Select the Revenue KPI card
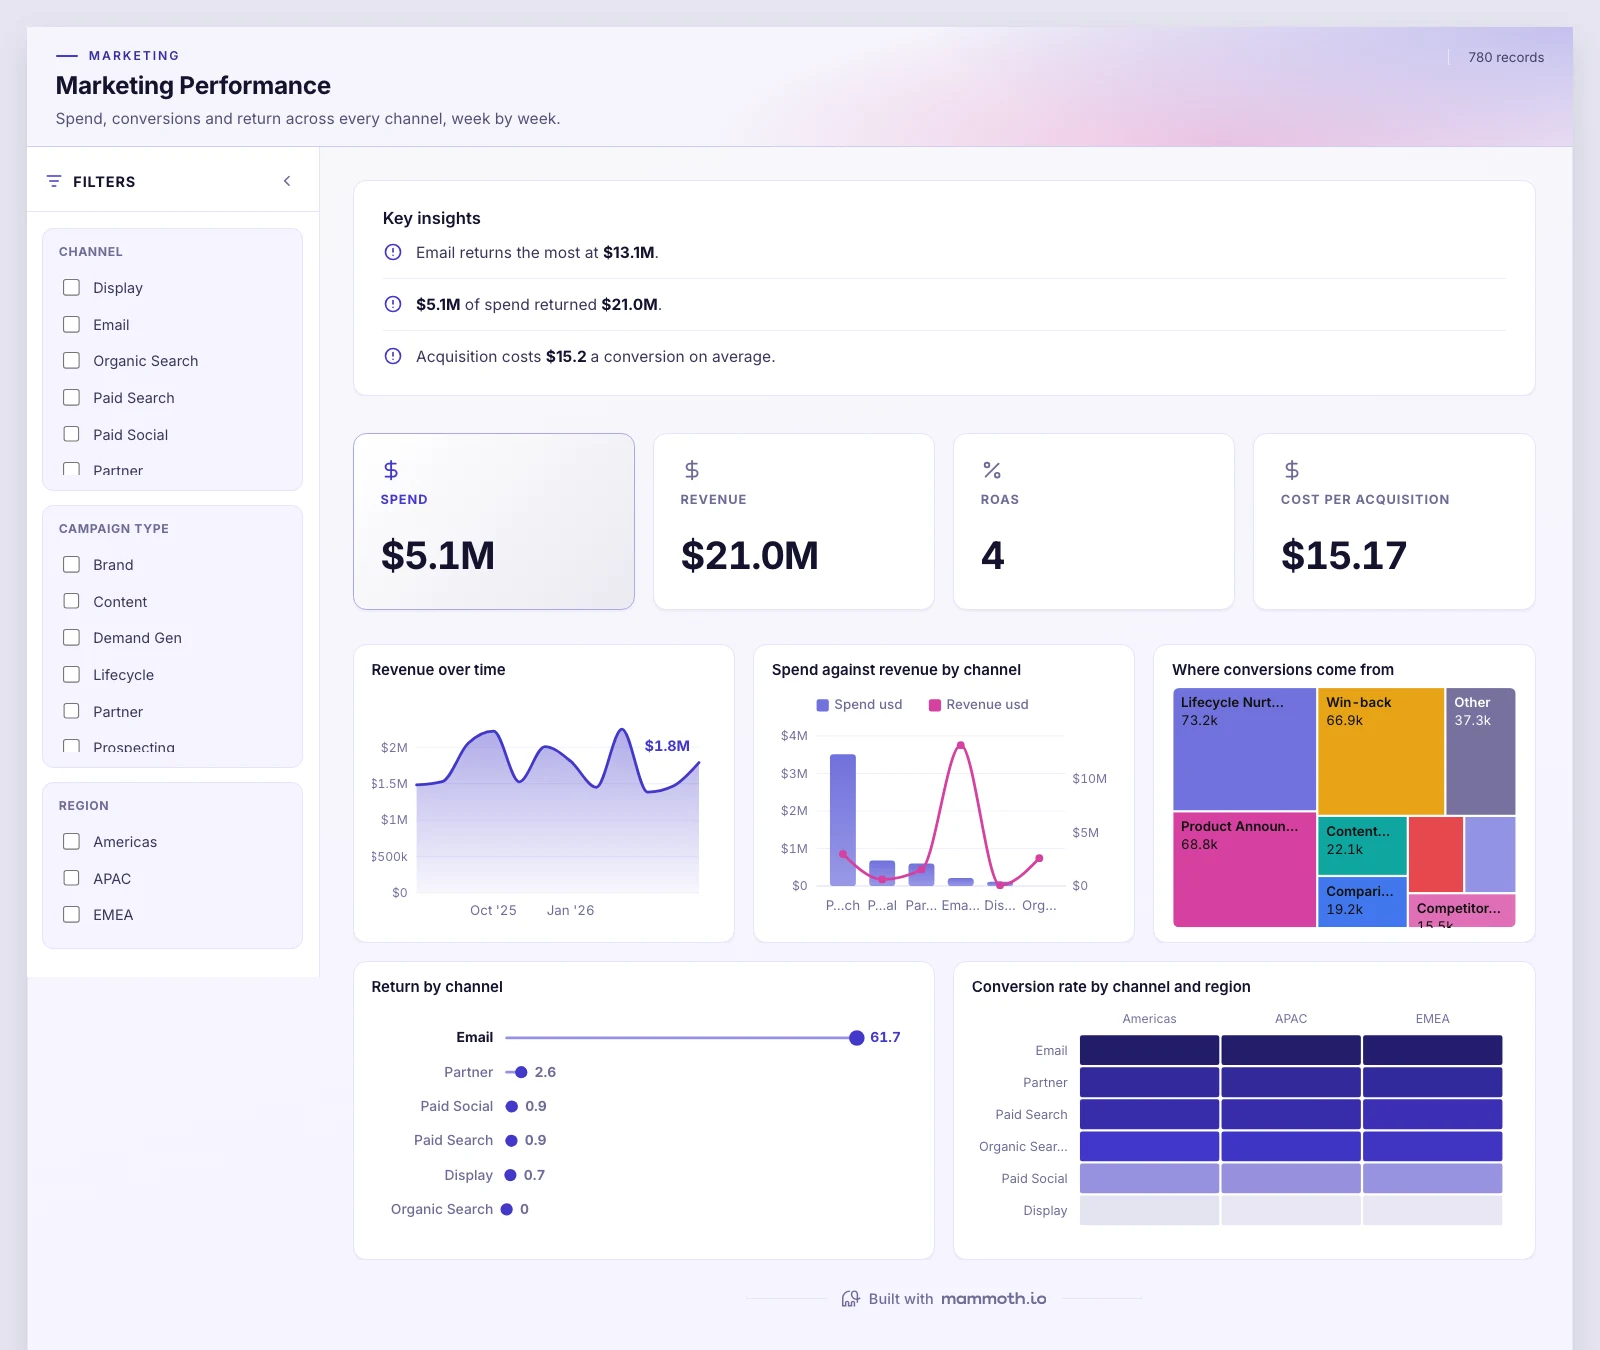Screen dimensions: 1600x1350 point(794,521)
